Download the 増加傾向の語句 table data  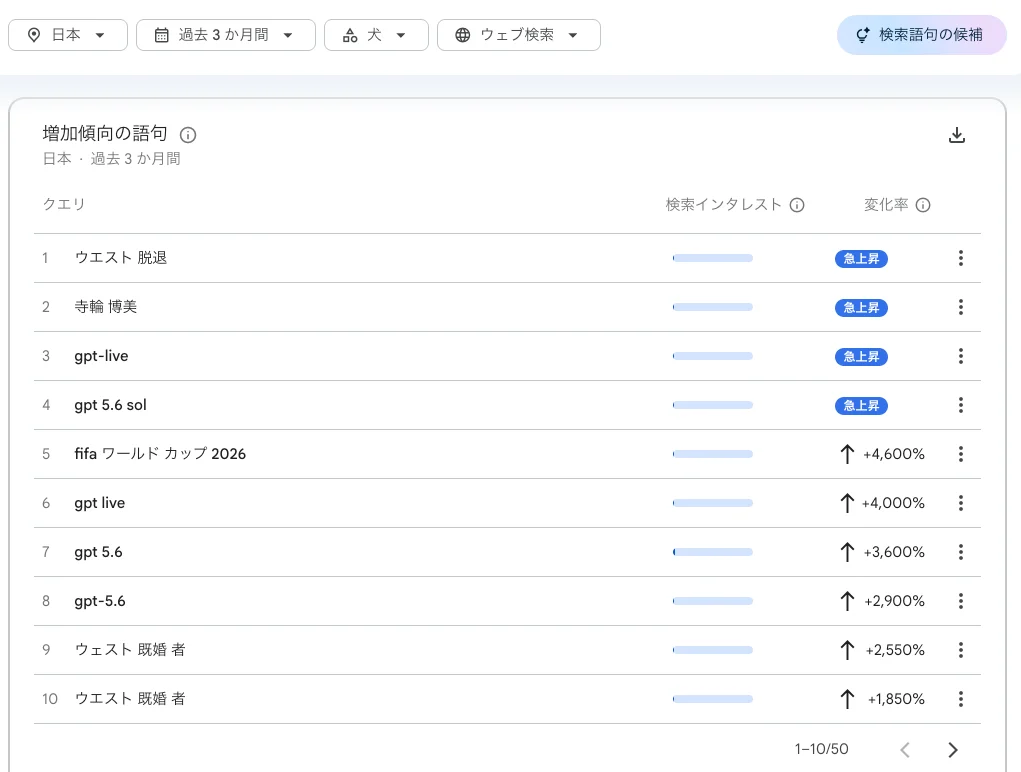pos(957,135)
